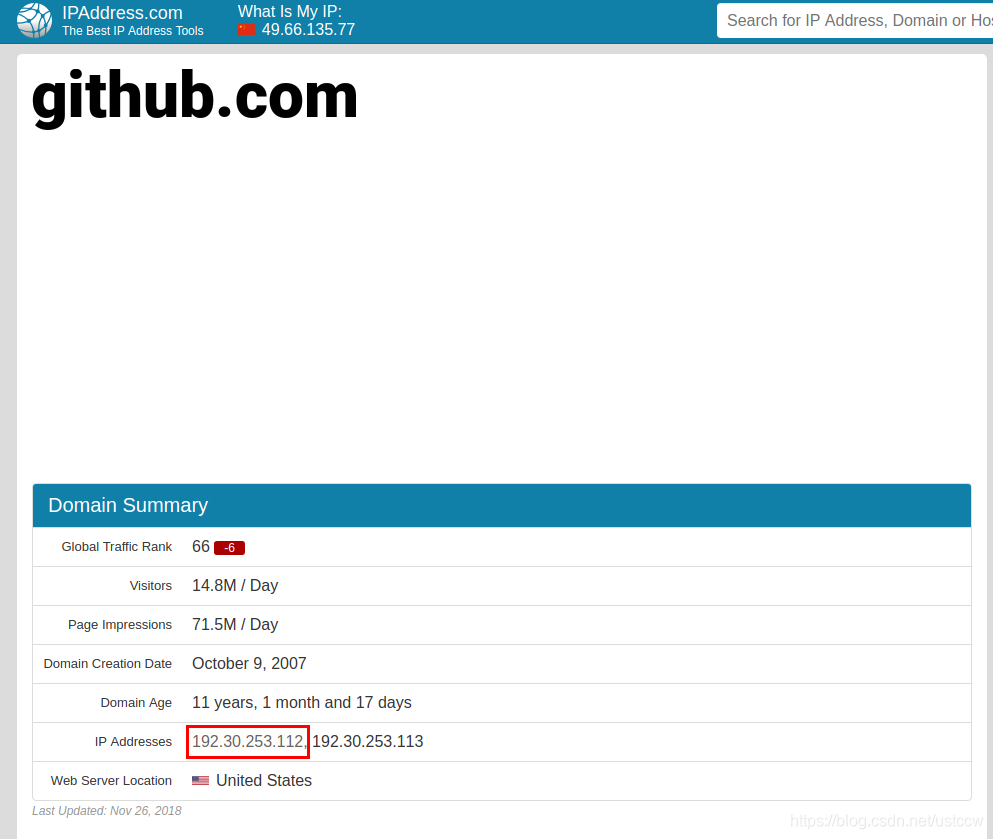Click the IP Addresses row label
993x839 pixels.
click(x=133, y=741)
